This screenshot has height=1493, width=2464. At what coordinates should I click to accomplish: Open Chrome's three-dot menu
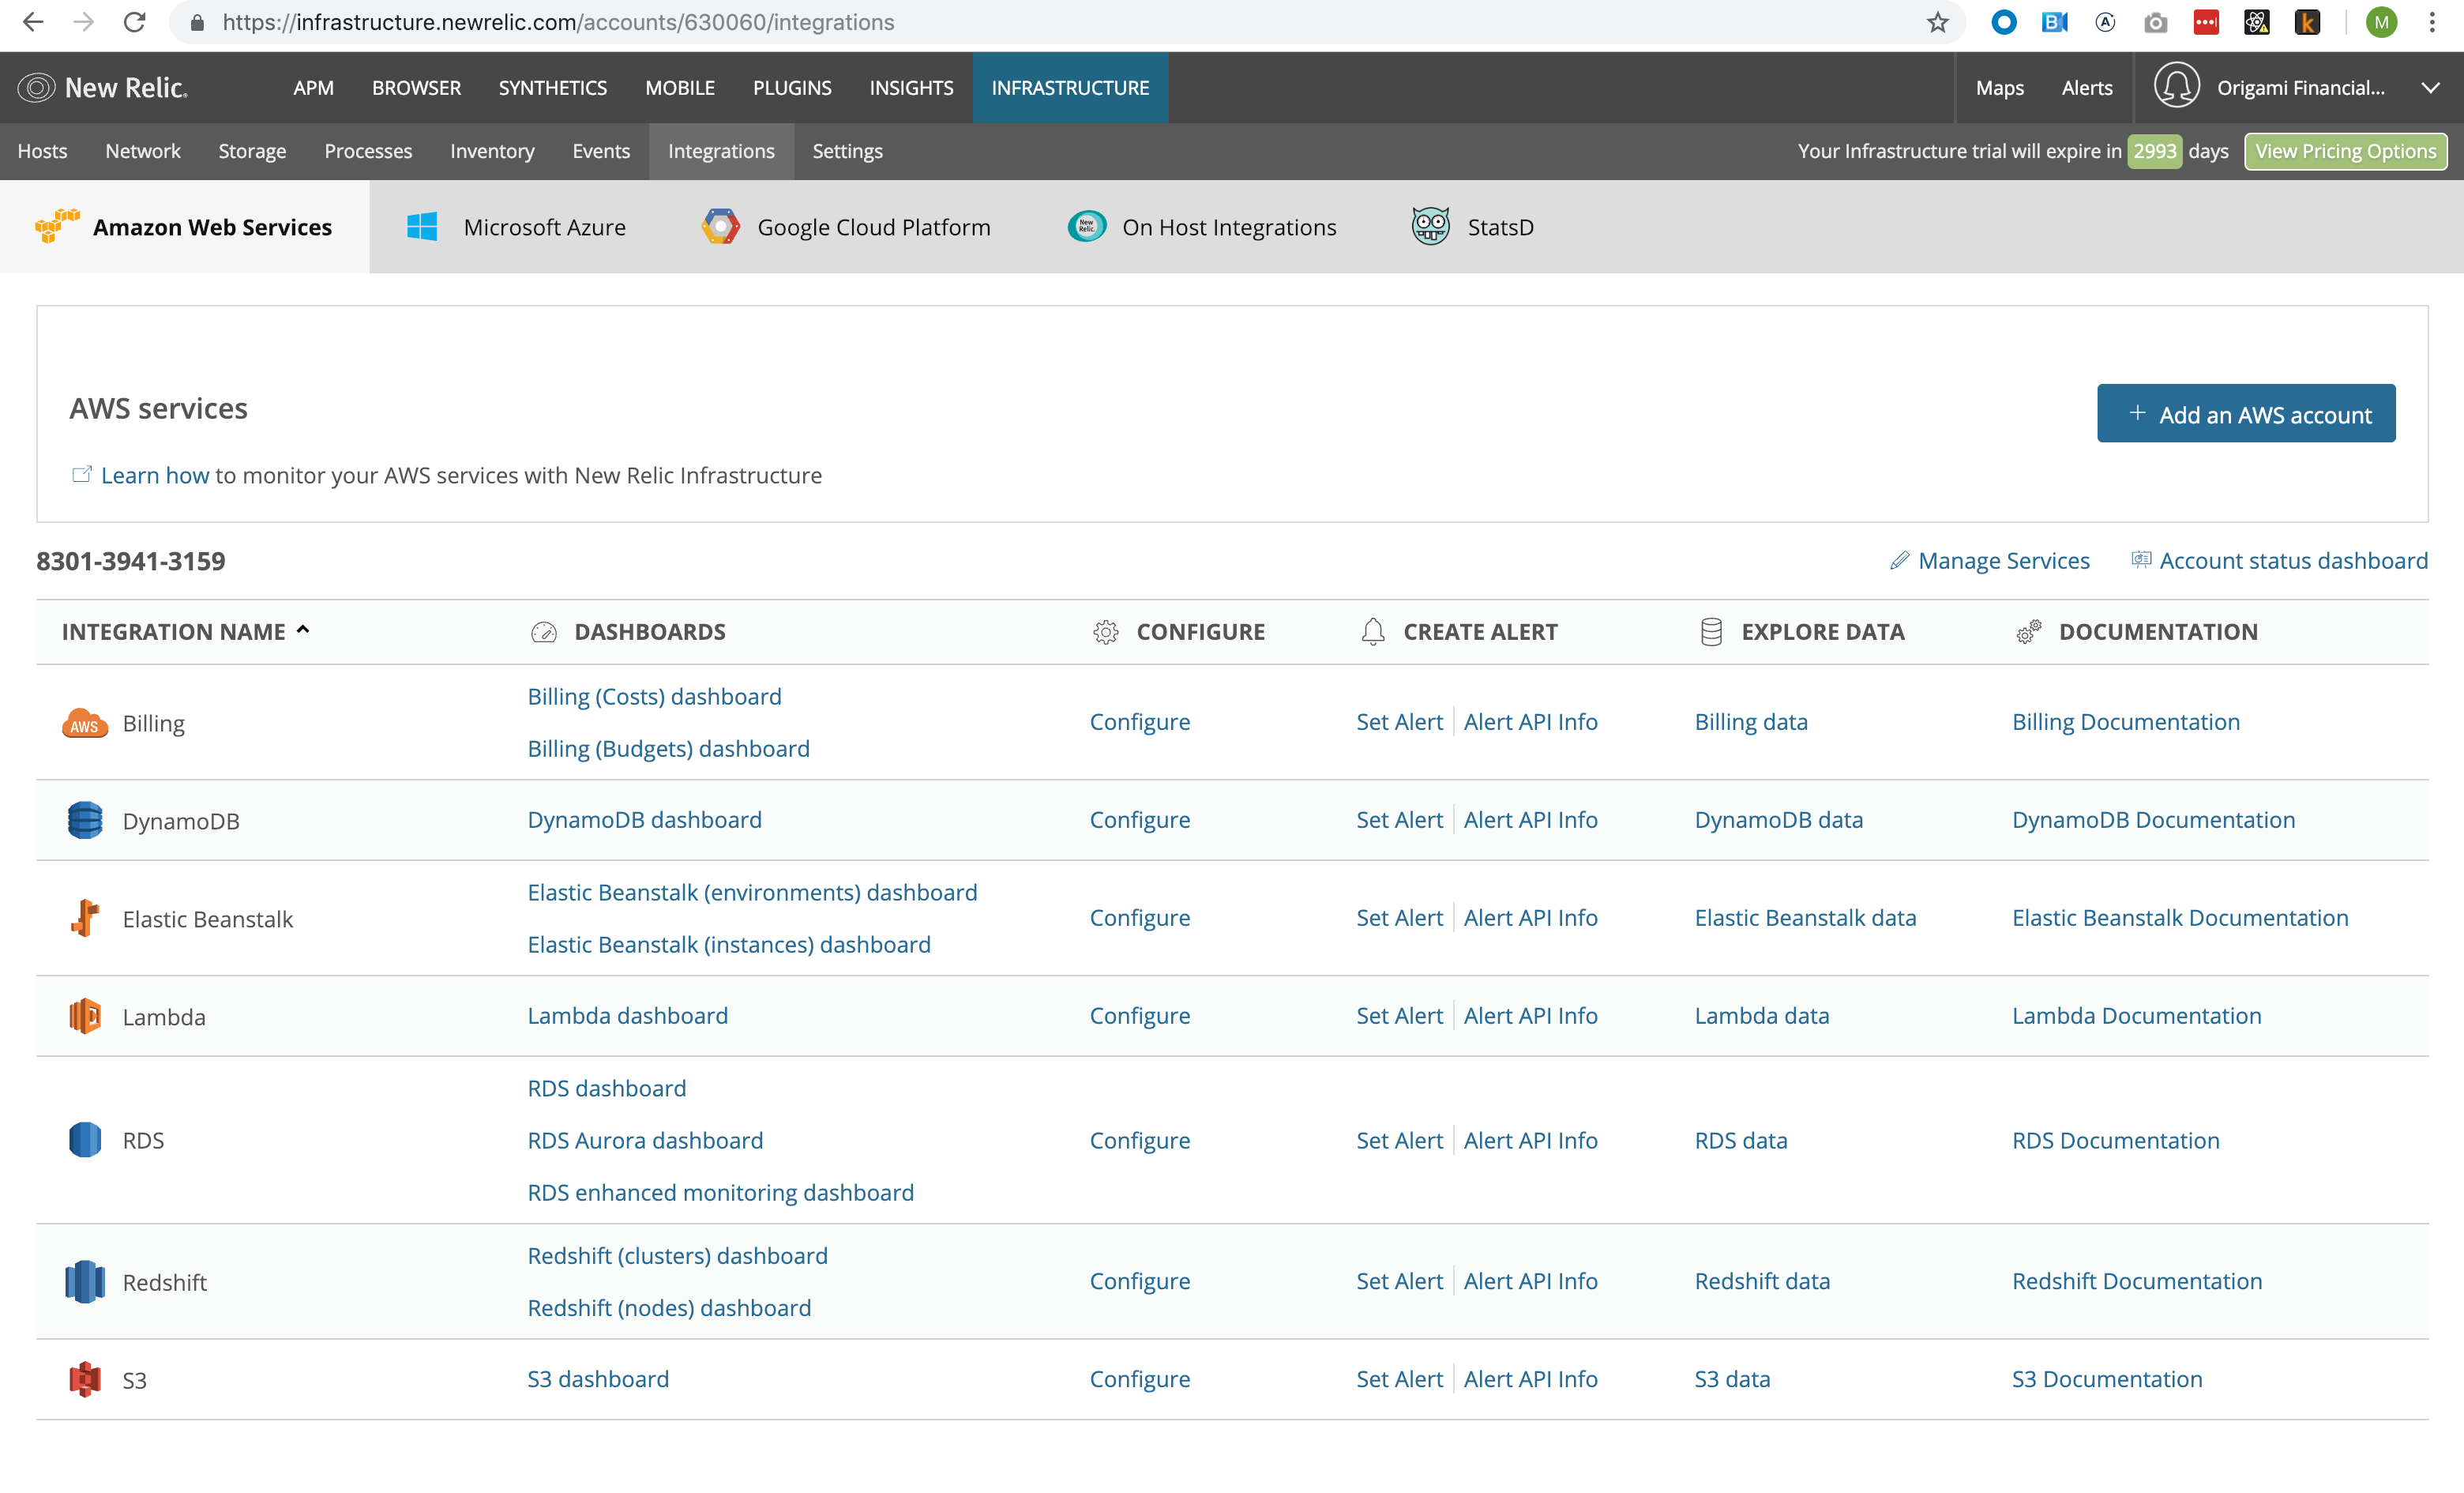2432,22
